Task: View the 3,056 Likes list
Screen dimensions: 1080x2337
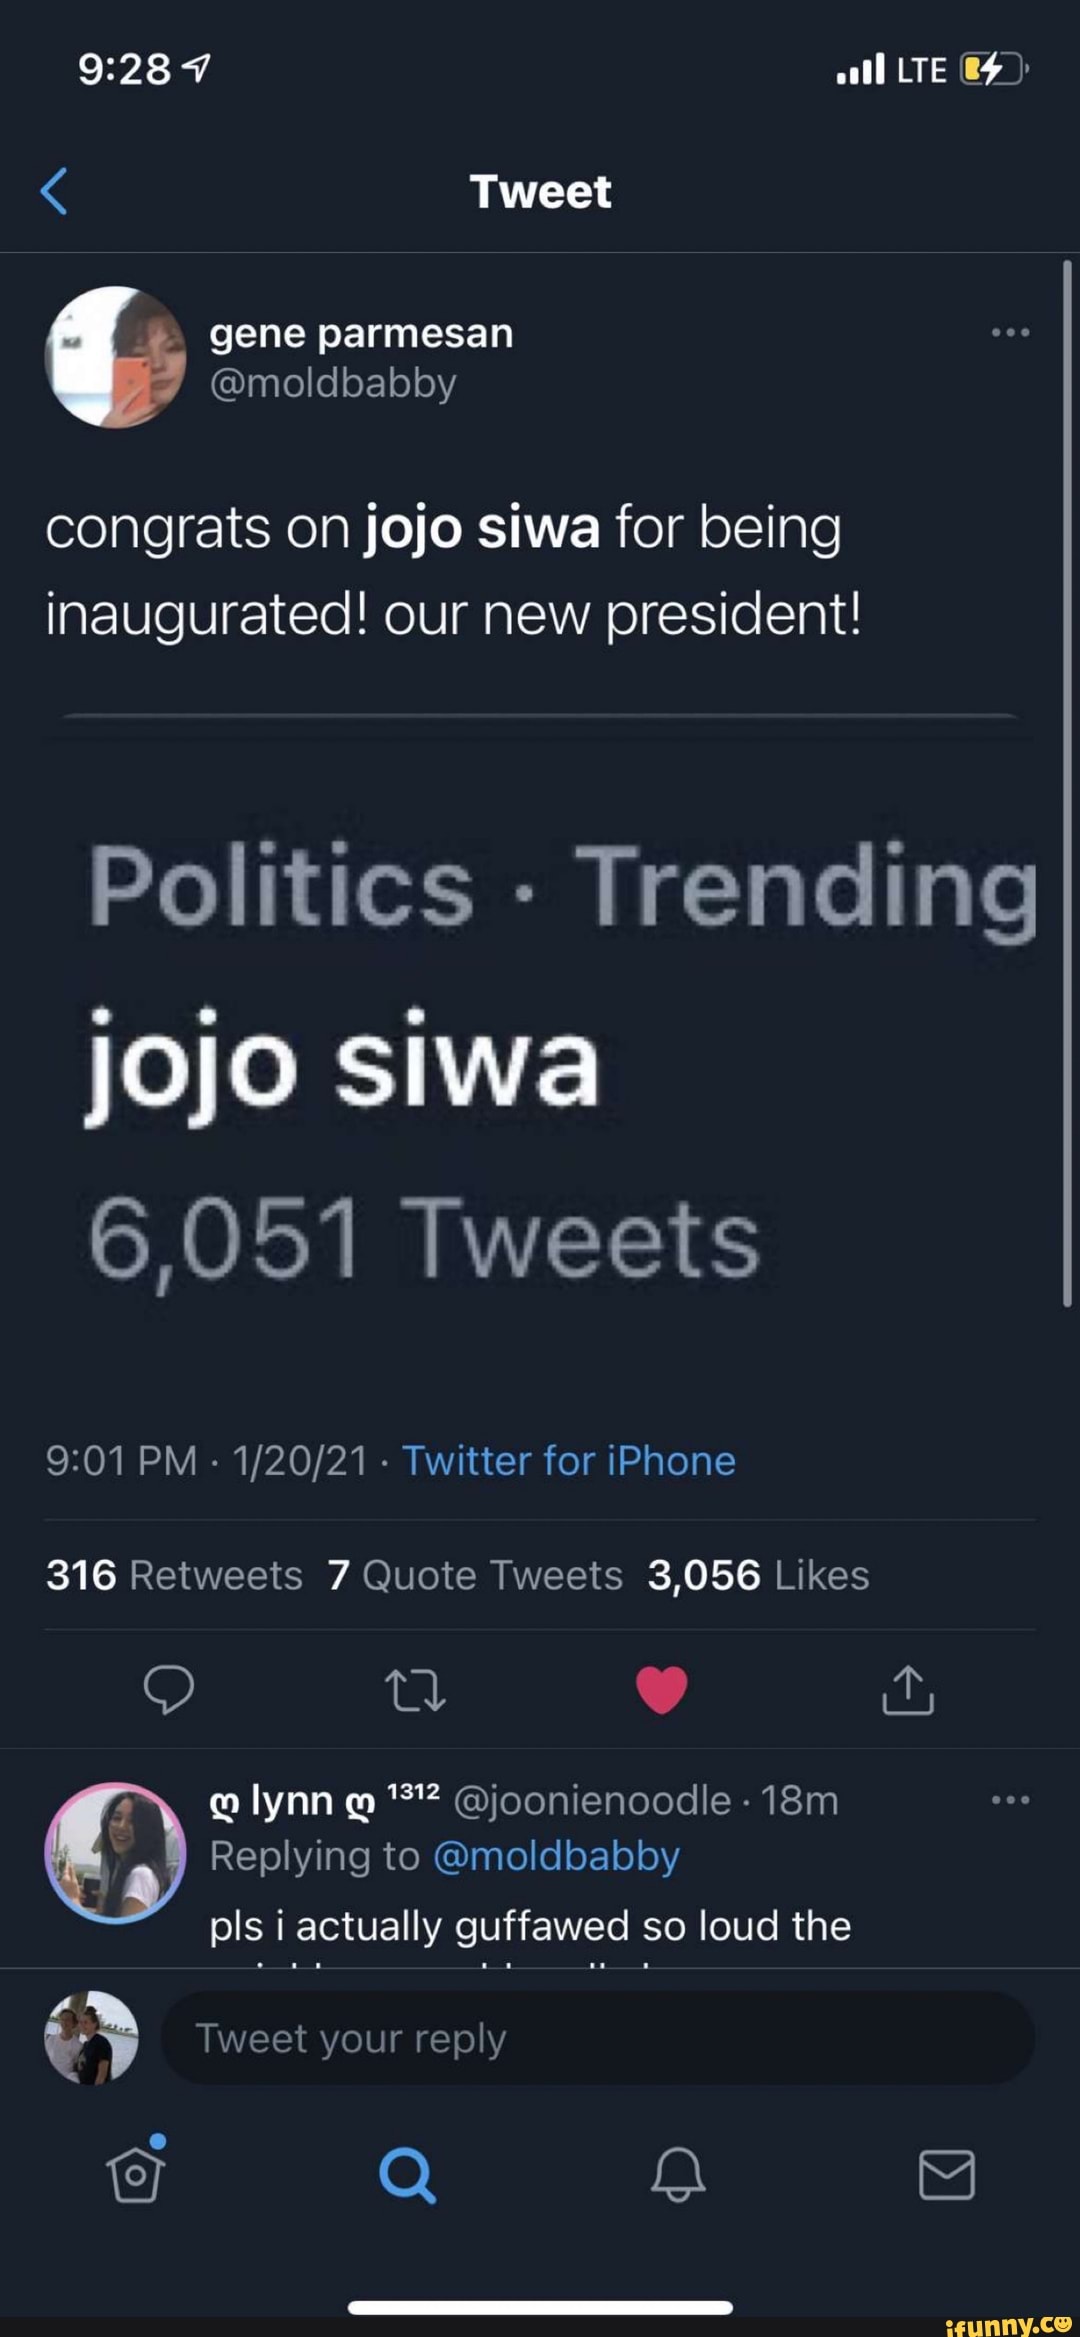Action: (758, 1575)
